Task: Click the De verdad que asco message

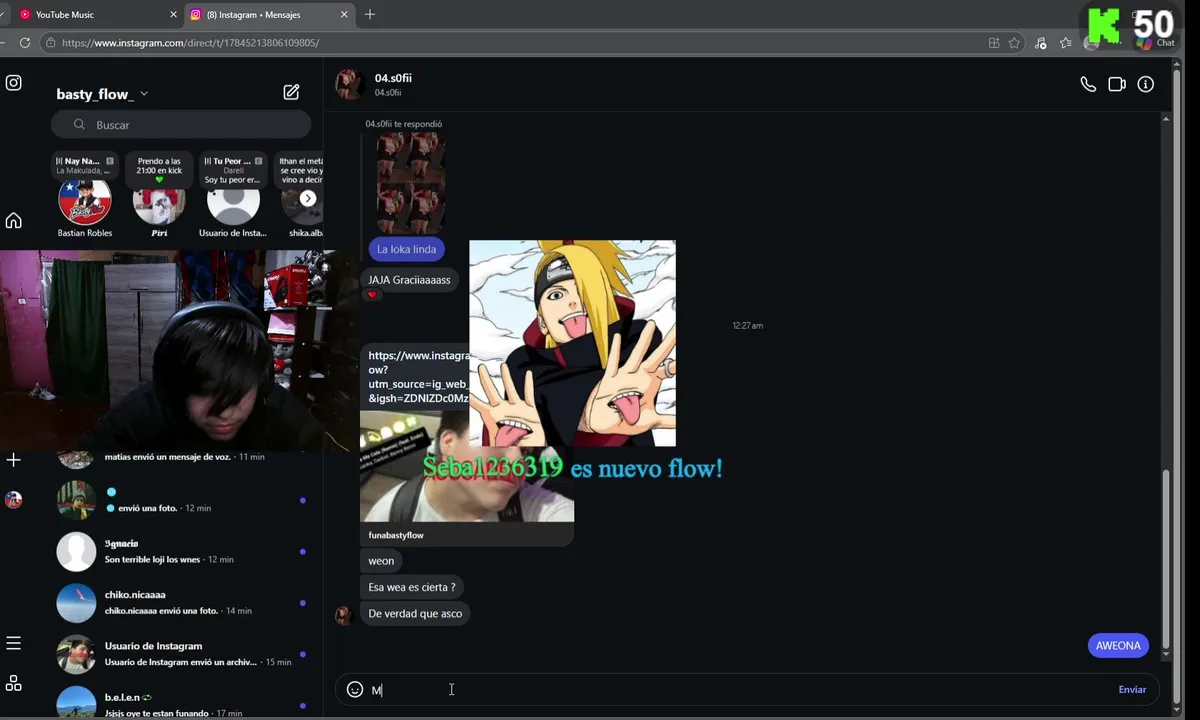Action: point(415,613)
